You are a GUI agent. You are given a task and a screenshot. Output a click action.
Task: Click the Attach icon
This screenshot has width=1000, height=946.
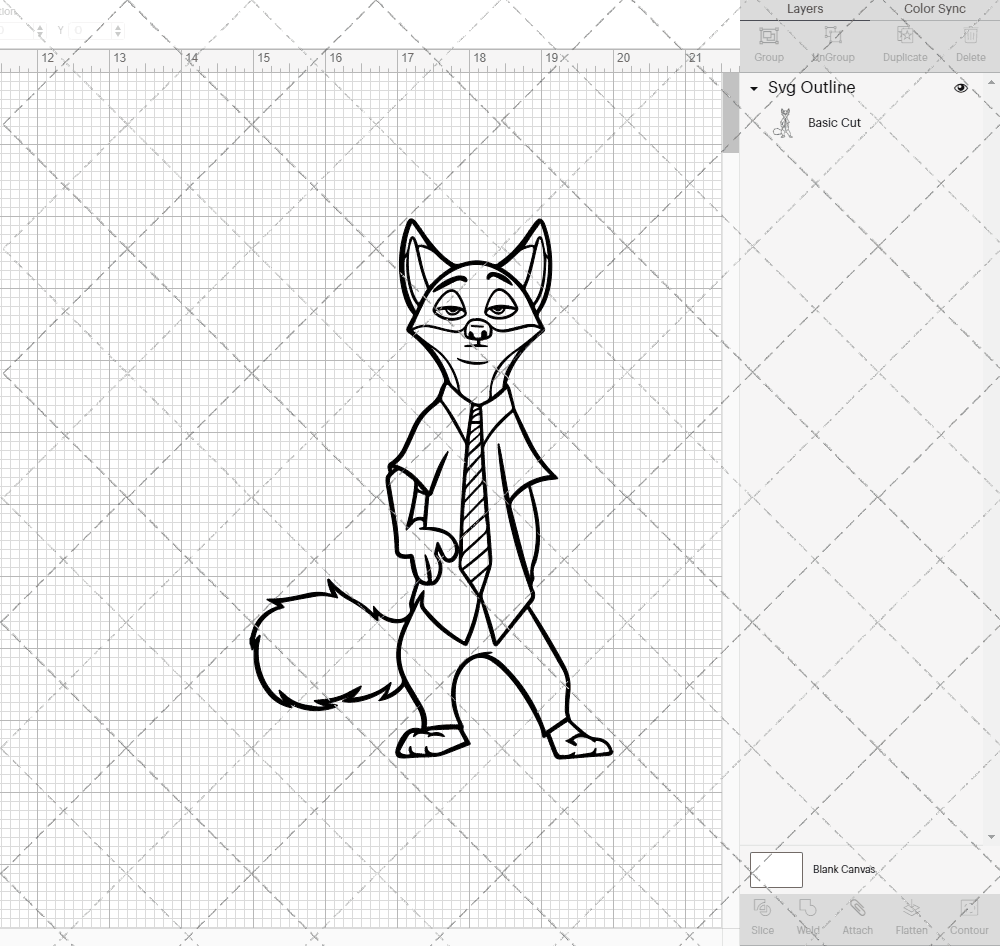[857, 918]
